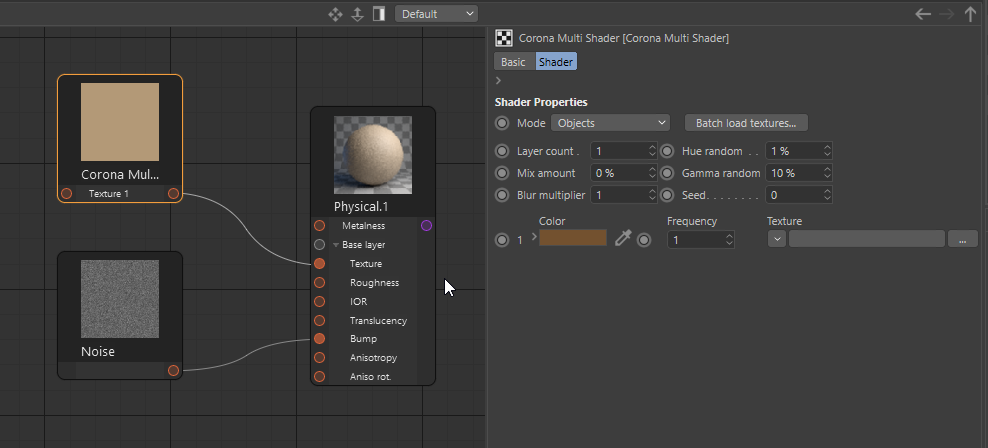Toggle the Seed animation dot
The height and width of the screenshot is (448, 988).
(667, 195)
